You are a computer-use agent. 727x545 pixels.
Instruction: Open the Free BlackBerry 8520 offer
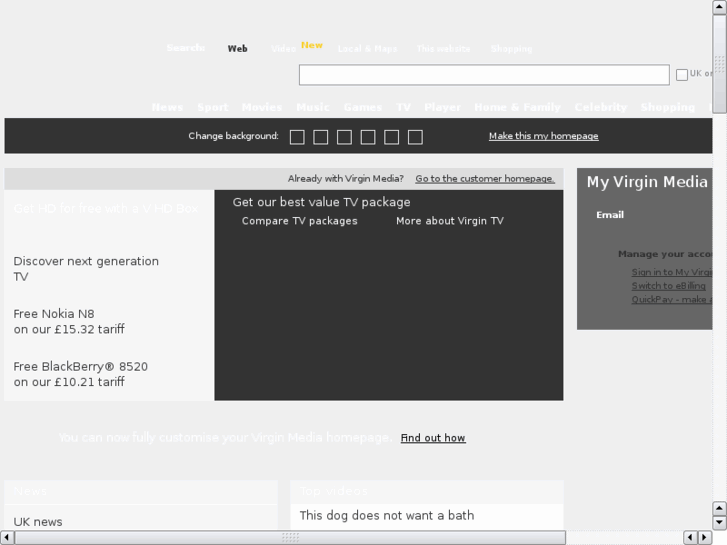[x=81, y=374]
